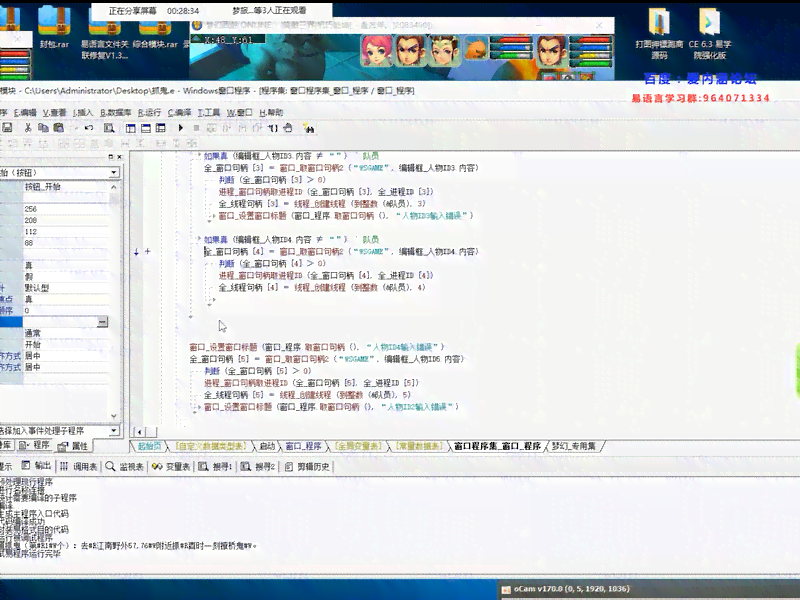Switch to the 属性 side panel tab

[x=73, y=446]
